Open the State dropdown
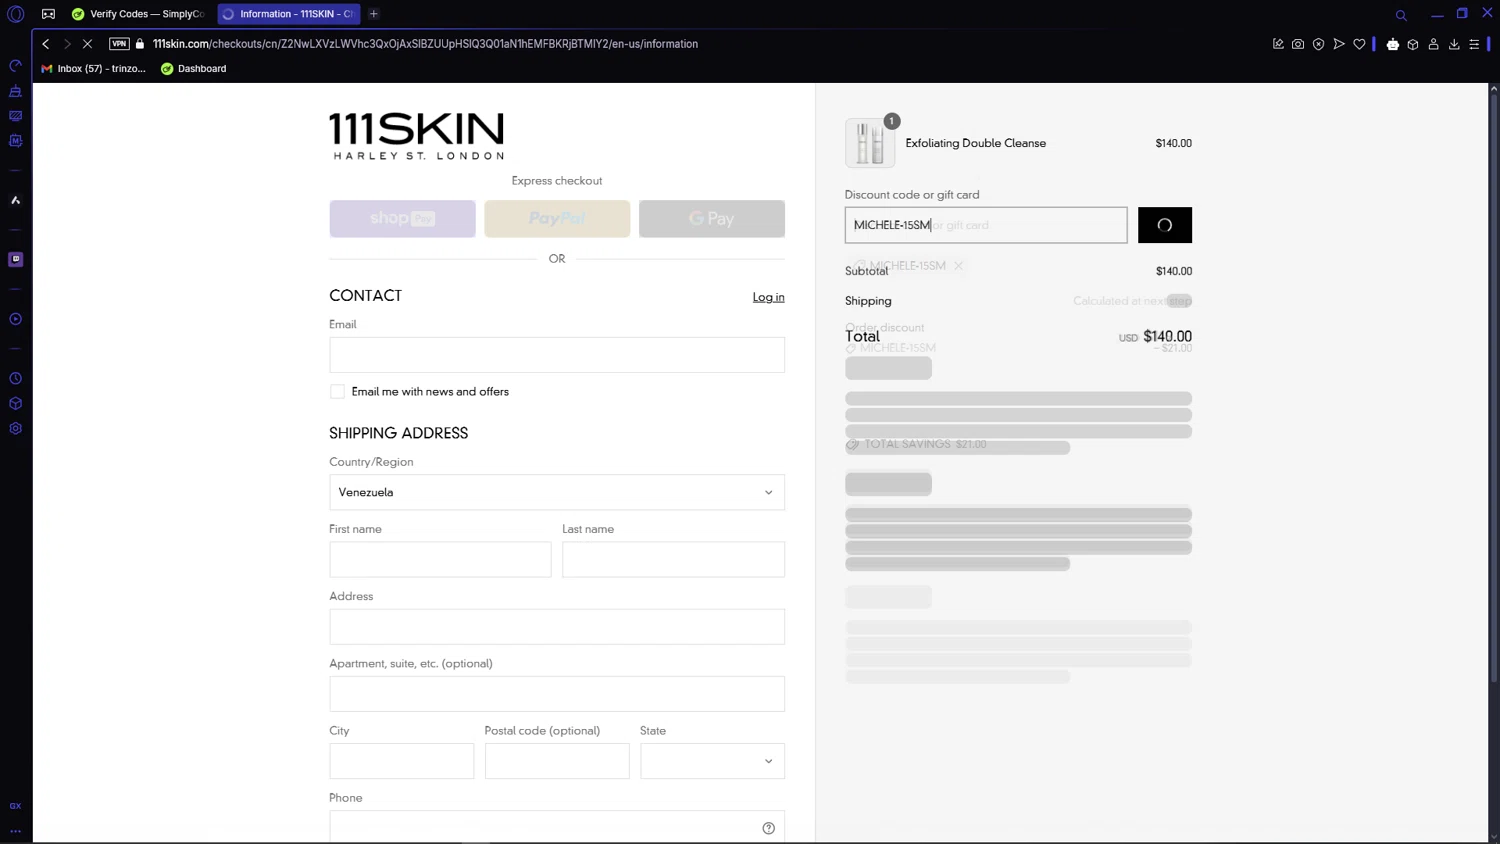 [x=712, y=761]
